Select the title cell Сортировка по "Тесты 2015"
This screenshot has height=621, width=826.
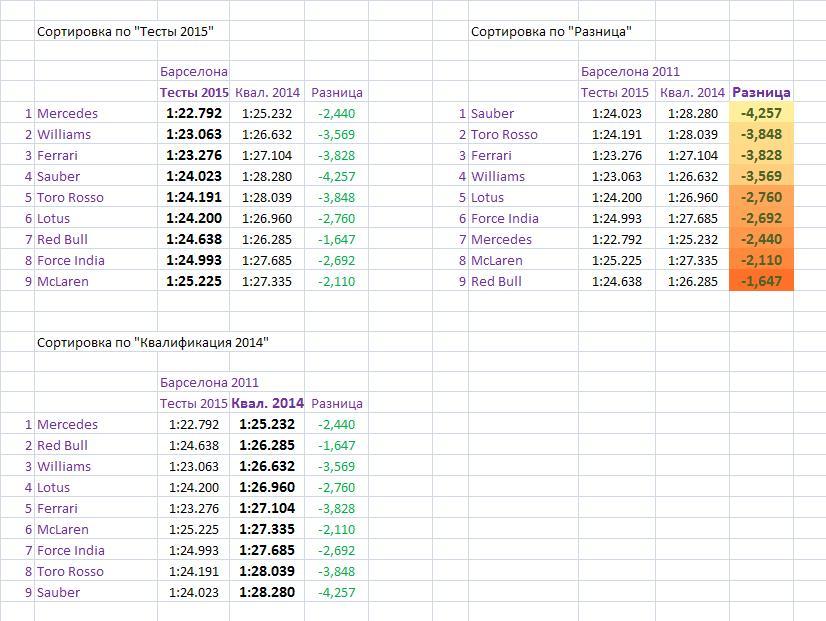125,32
